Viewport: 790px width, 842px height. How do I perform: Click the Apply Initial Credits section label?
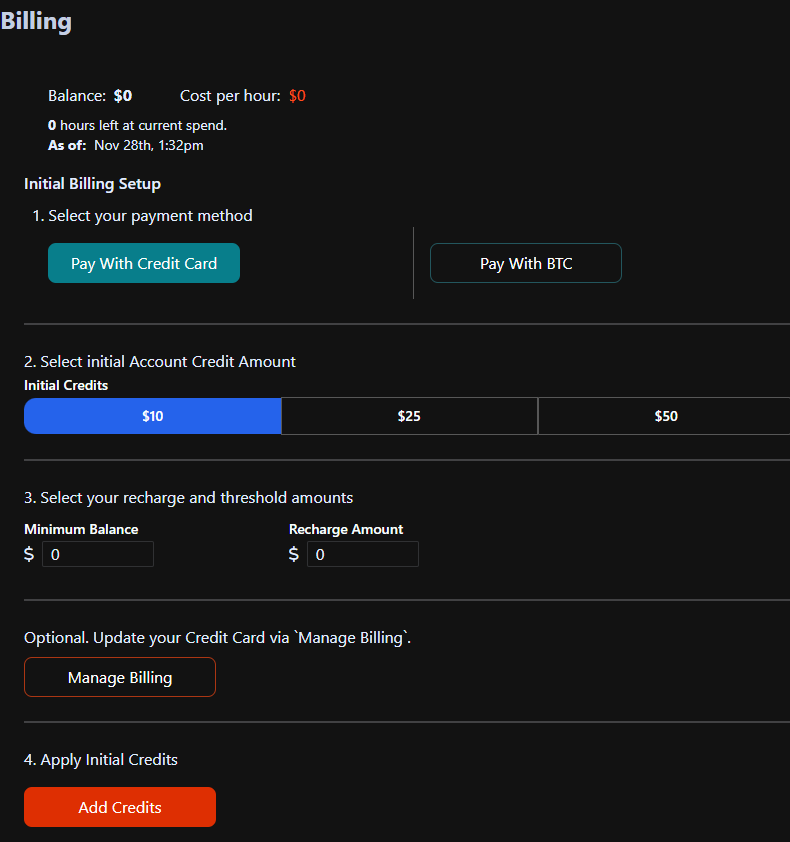coord(102,759)
